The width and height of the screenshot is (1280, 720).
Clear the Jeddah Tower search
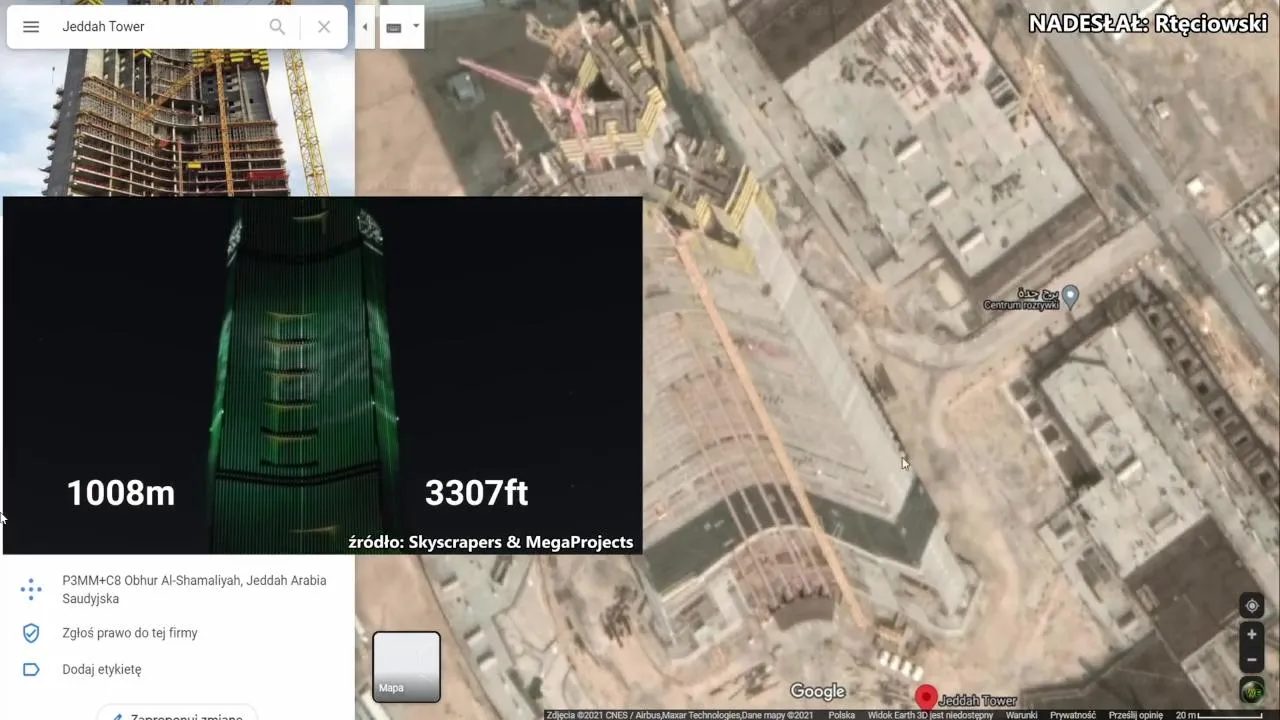(324, 27)
